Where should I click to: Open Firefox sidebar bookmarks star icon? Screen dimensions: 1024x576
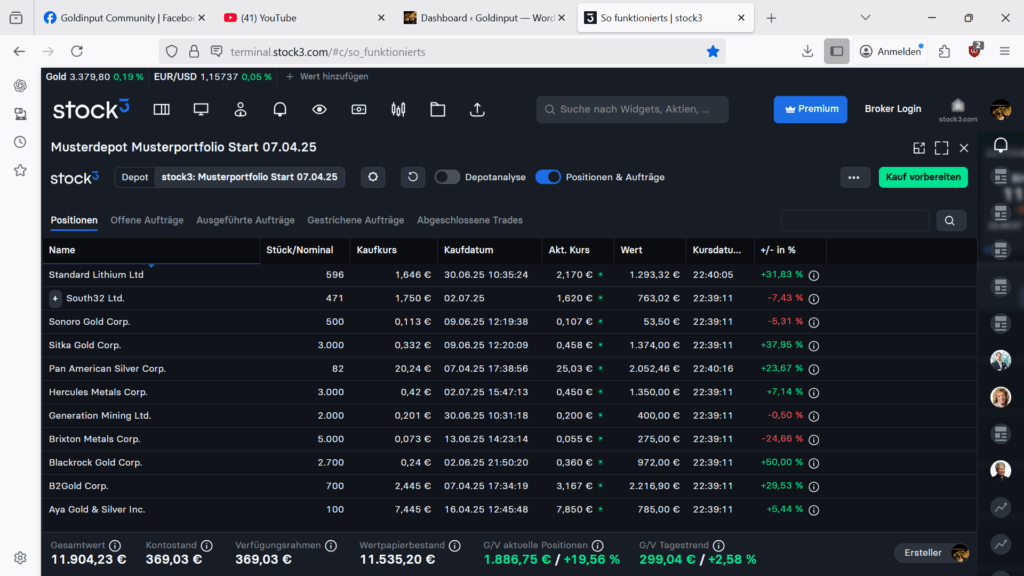[x=20, y=170]
